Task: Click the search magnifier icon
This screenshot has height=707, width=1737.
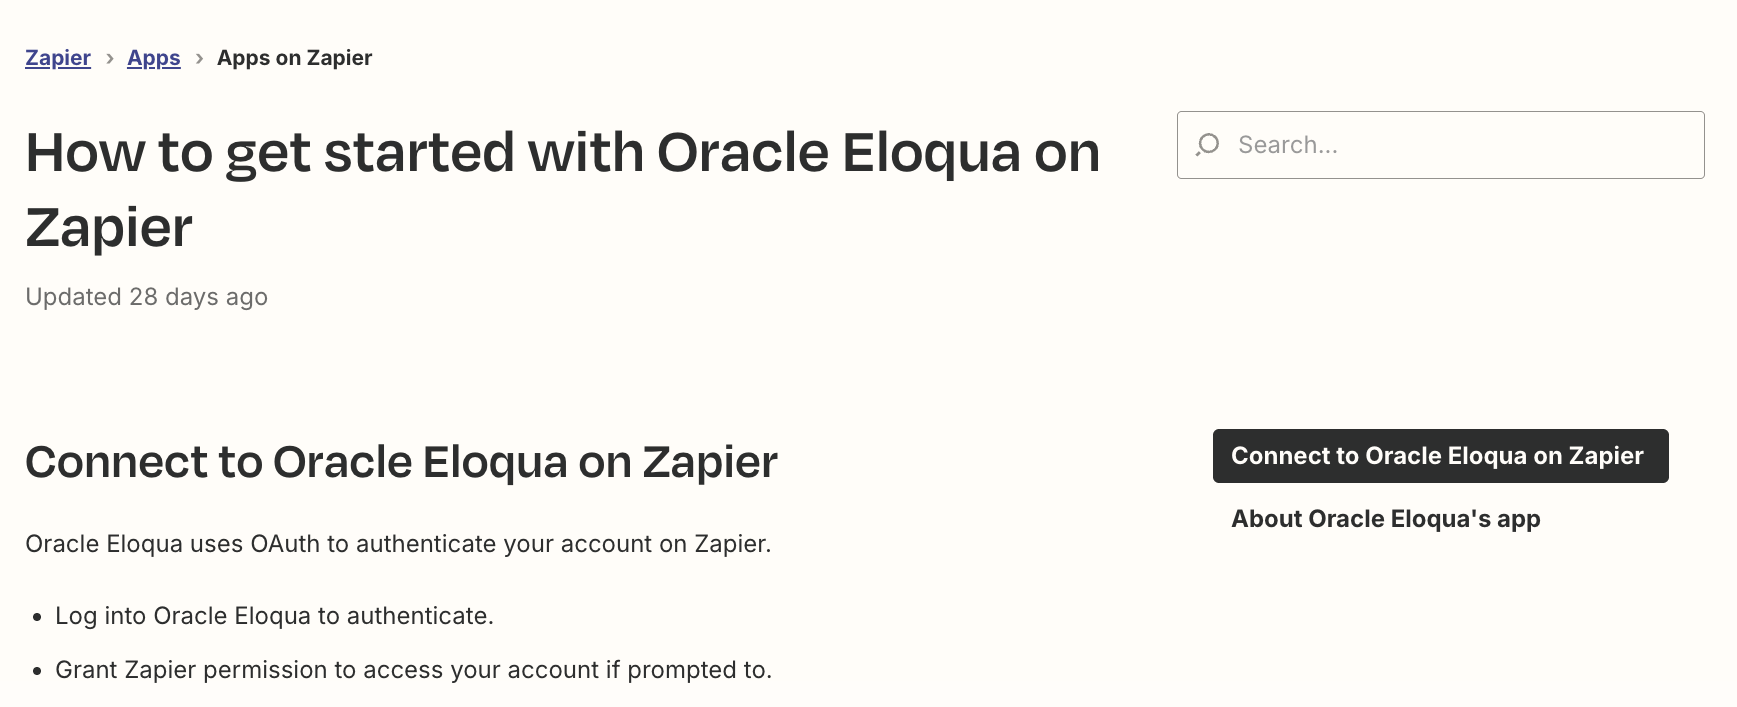Action: click(1208, 145)
